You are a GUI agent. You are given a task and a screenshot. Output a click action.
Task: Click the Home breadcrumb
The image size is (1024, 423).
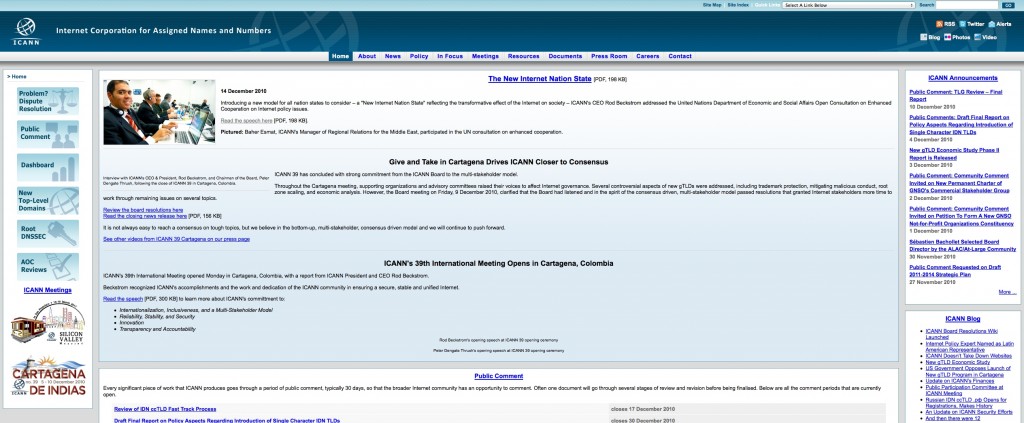tap(19, 77)
